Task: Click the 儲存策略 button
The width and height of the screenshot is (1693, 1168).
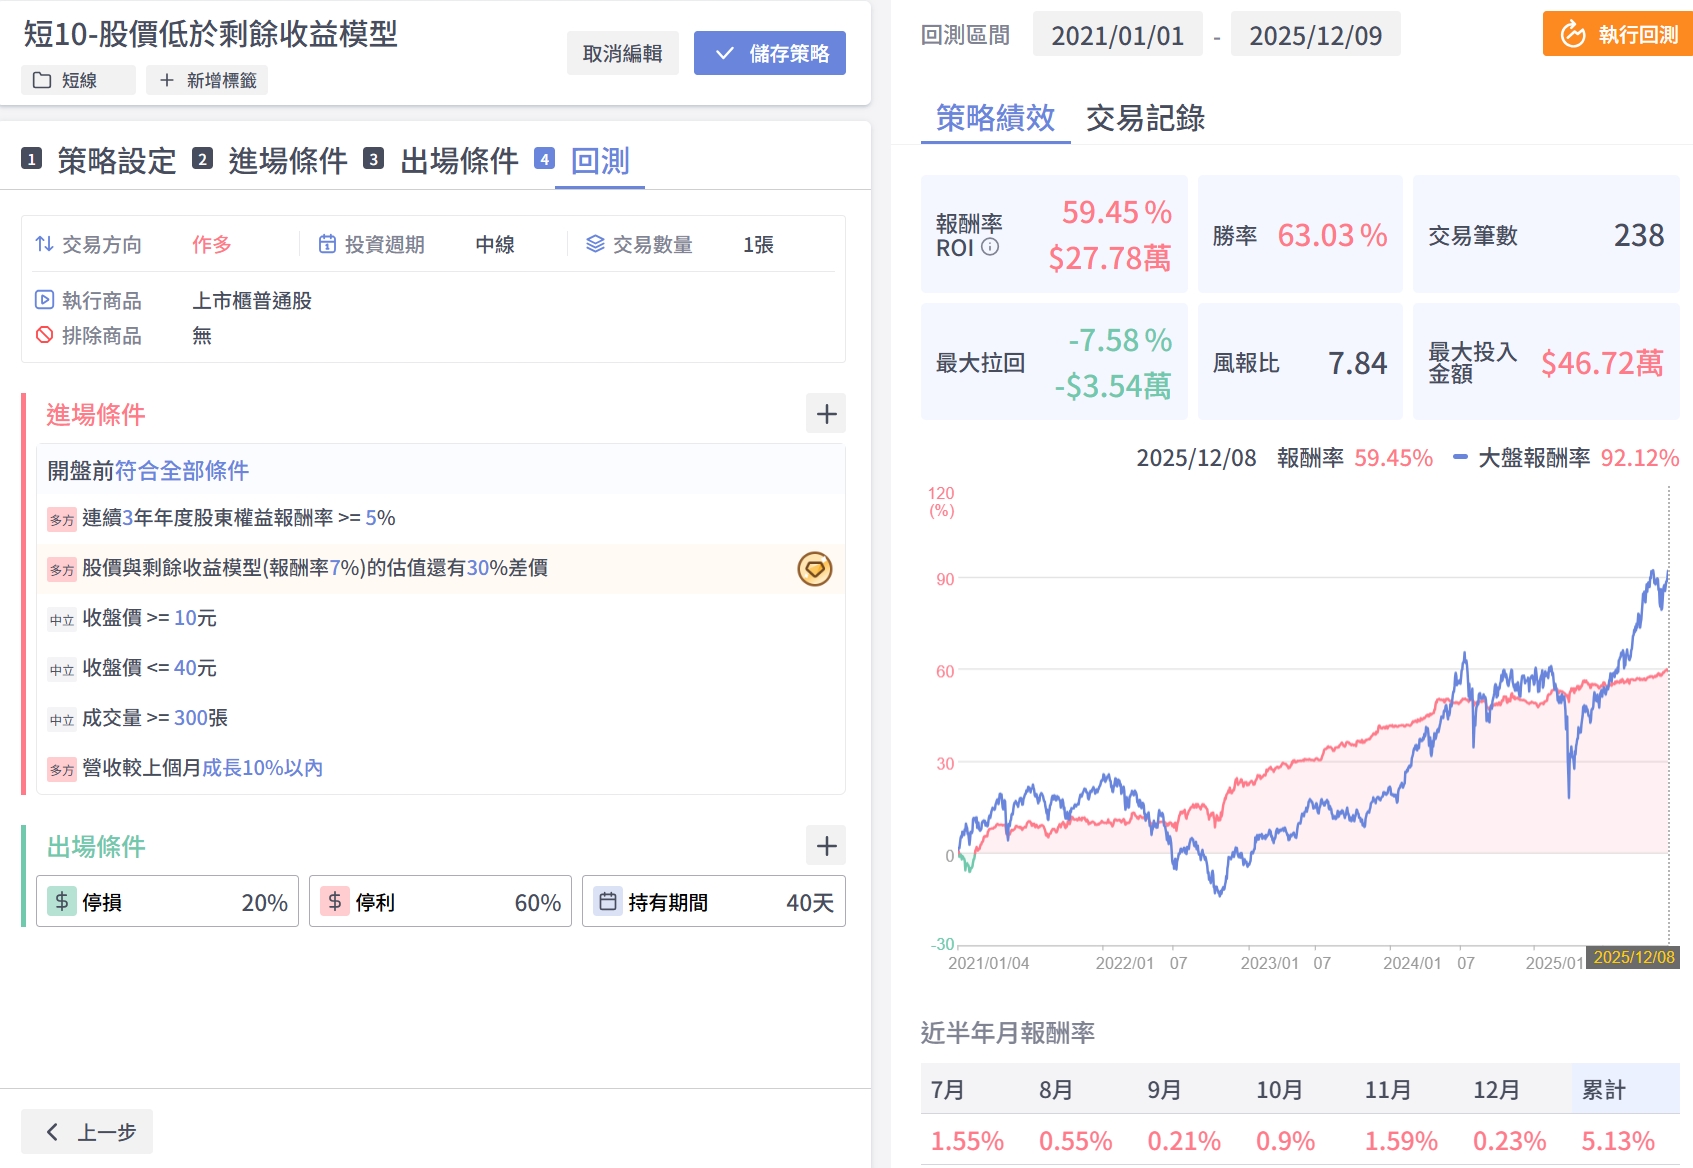Action: [x=769, y=54]
